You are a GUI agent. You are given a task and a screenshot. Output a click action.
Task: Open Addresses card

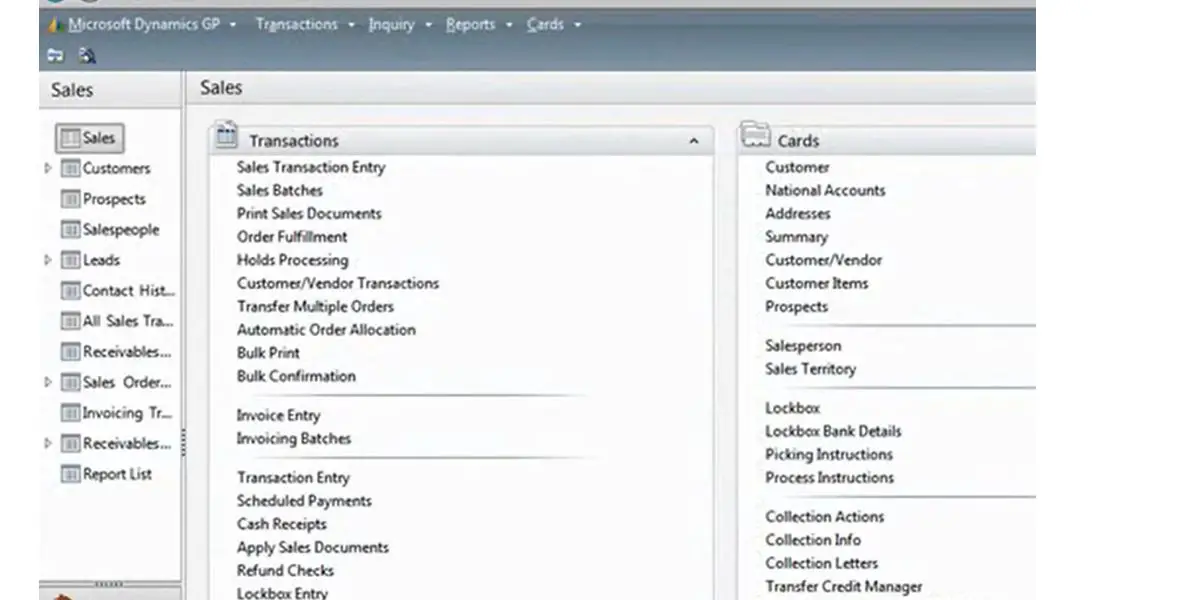[798, 213]
